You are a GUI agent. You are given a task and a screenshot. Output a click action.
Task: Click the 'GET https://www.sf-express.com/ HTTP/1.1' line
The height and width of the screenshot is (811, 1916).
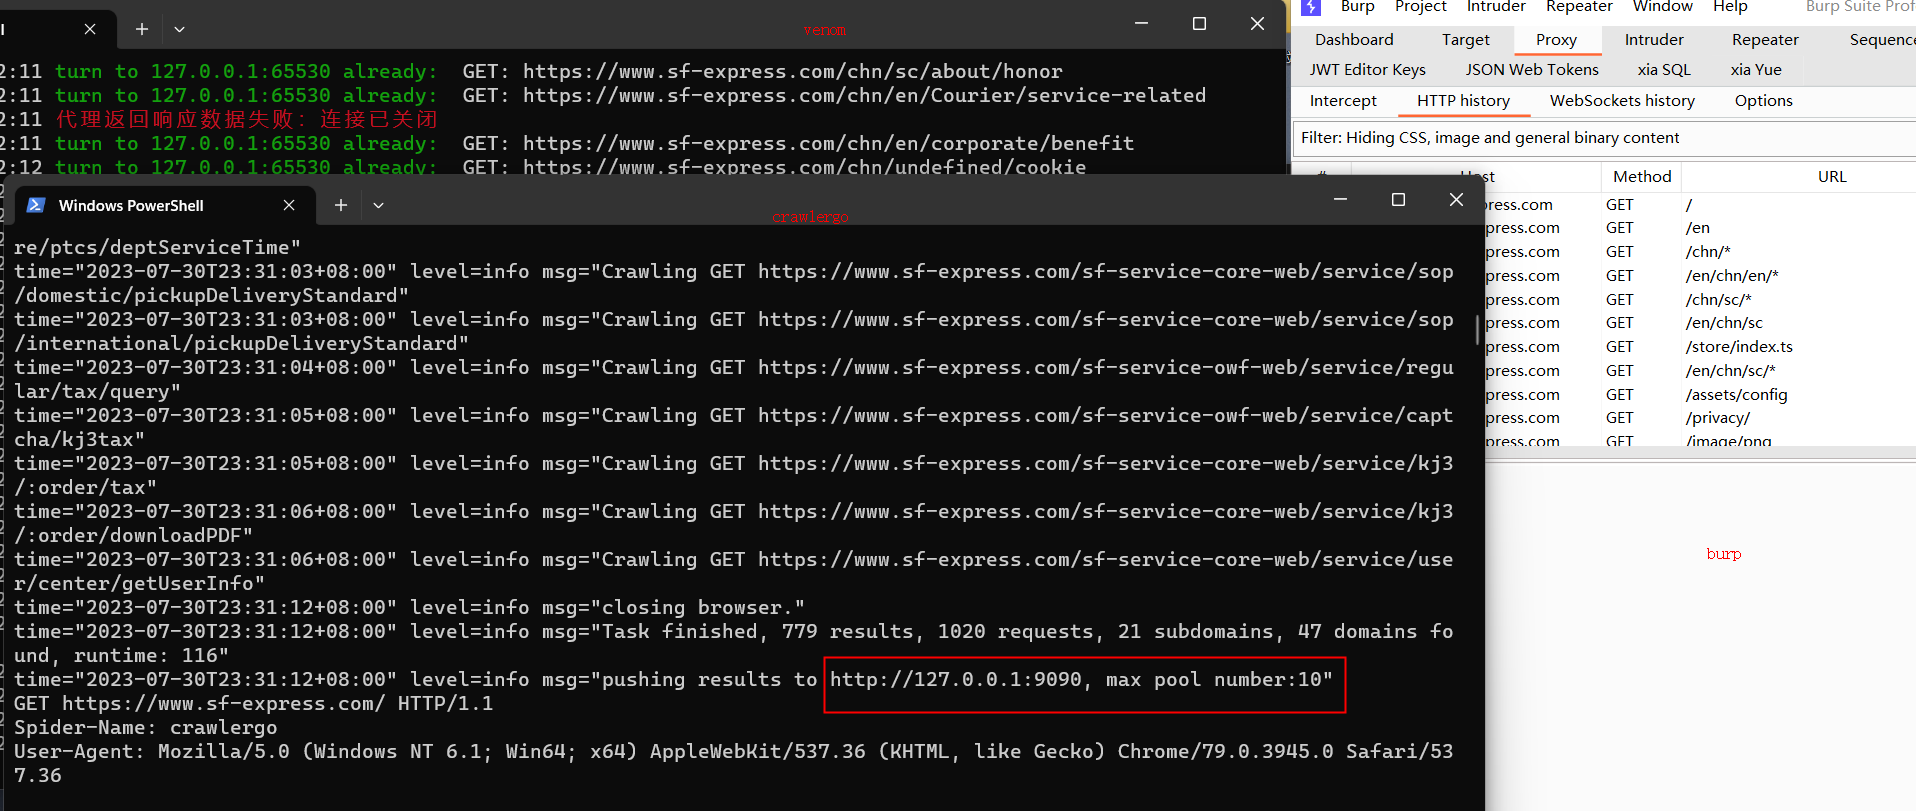pos(254,704)
